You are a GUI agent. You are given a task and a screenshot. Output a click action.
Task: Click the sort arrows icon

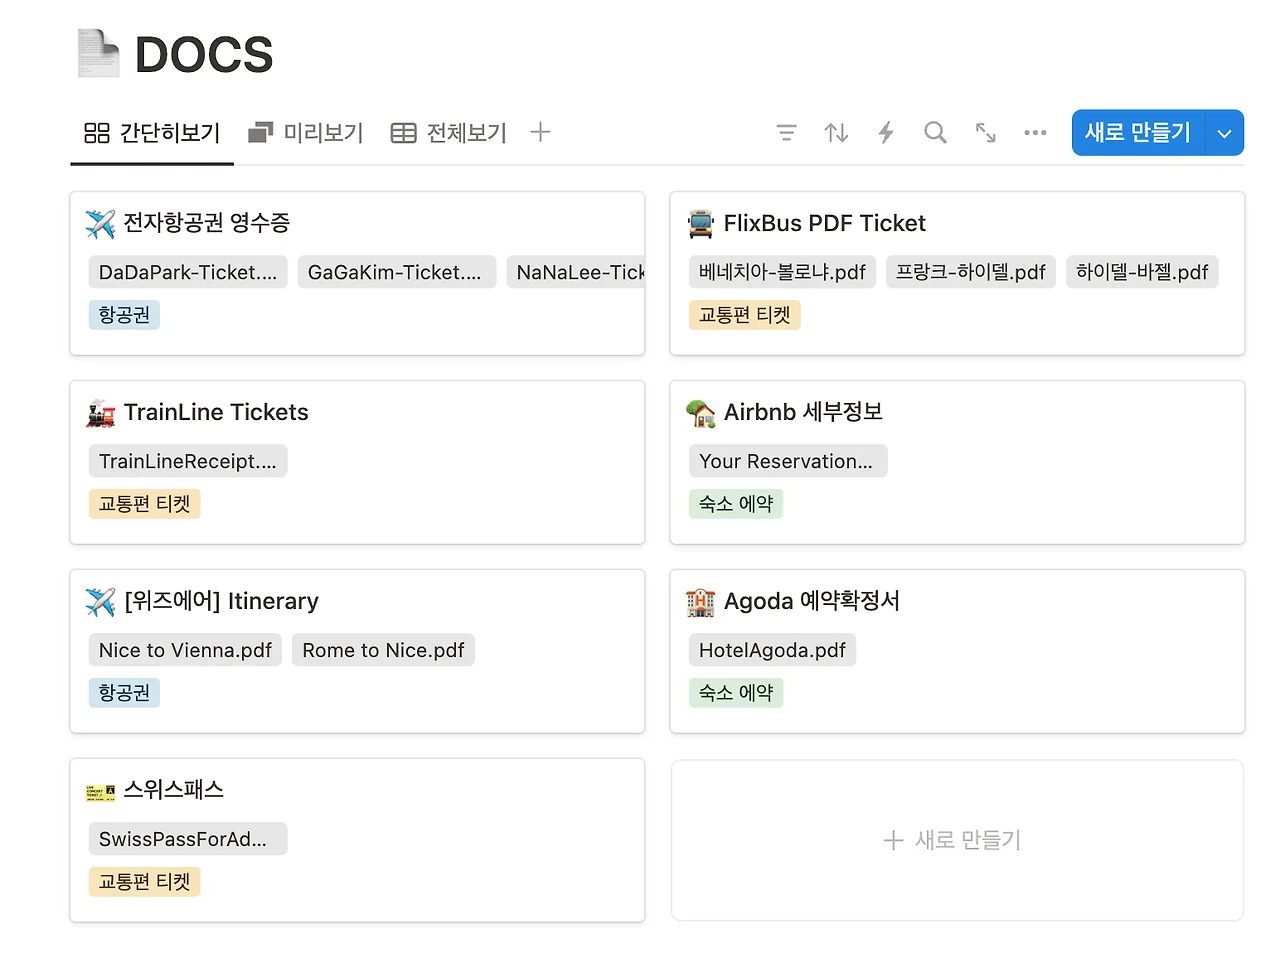[x=836, y=132]
